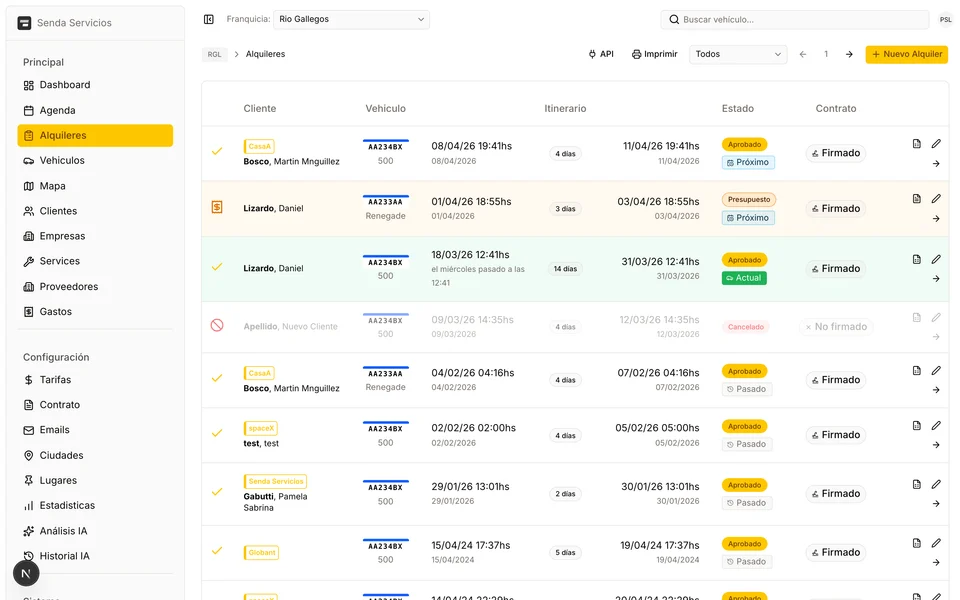Click edit pencil icon for first Bosco rental

[x=936, y=144]
